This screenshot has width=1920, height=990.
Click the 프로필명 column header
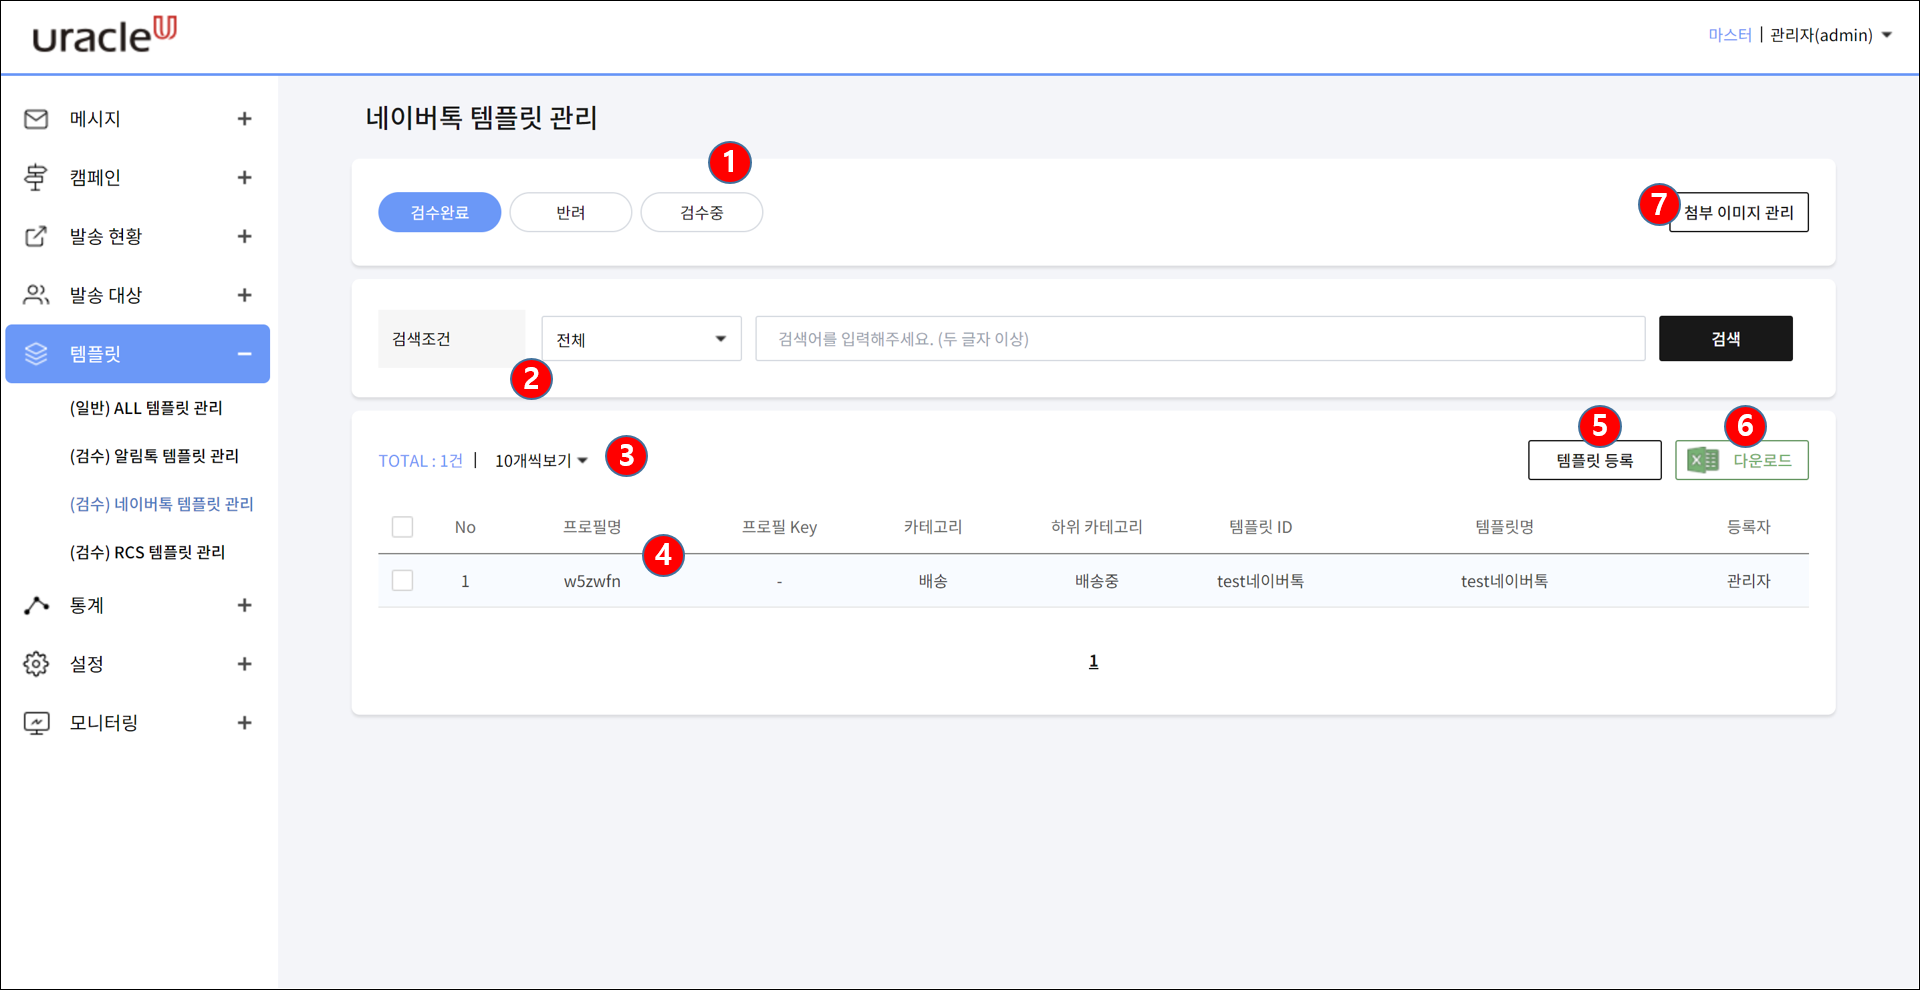[x=592, y=527]
